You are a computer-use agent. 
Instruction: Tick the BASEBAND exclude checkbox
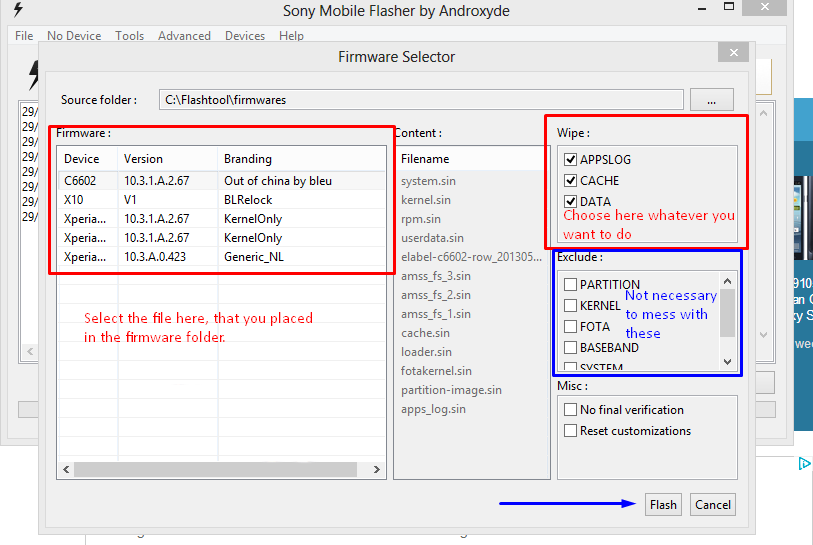(570, 347)
